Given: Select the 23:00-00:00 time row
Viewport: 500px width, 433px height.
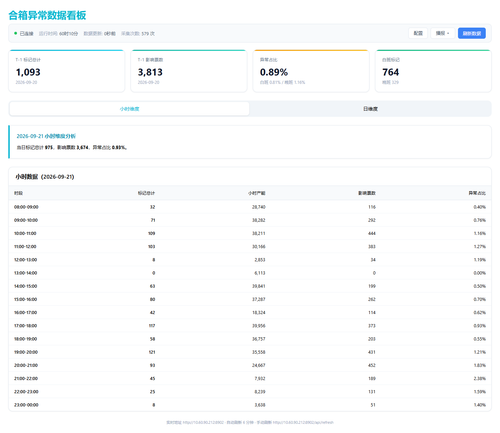Looking at the screenshot, I should [250, 405].
